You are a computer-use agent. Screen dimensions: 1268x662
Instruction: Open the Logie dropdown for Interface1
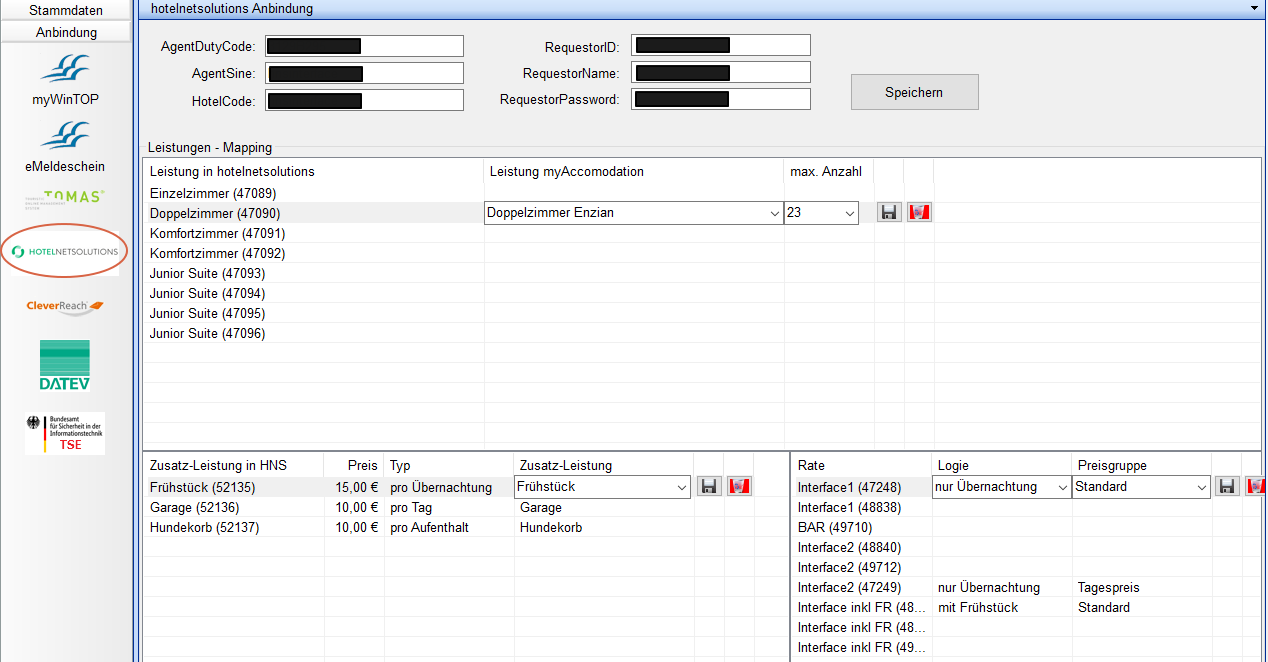coord(1061,487)
